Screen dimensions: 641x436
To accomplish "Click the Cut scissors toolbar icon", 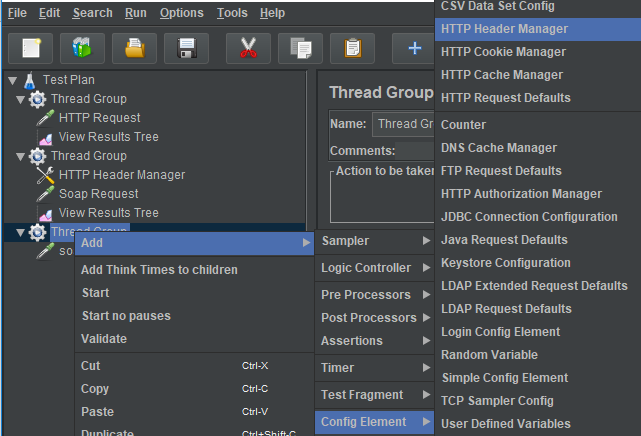I will [248, 48].
